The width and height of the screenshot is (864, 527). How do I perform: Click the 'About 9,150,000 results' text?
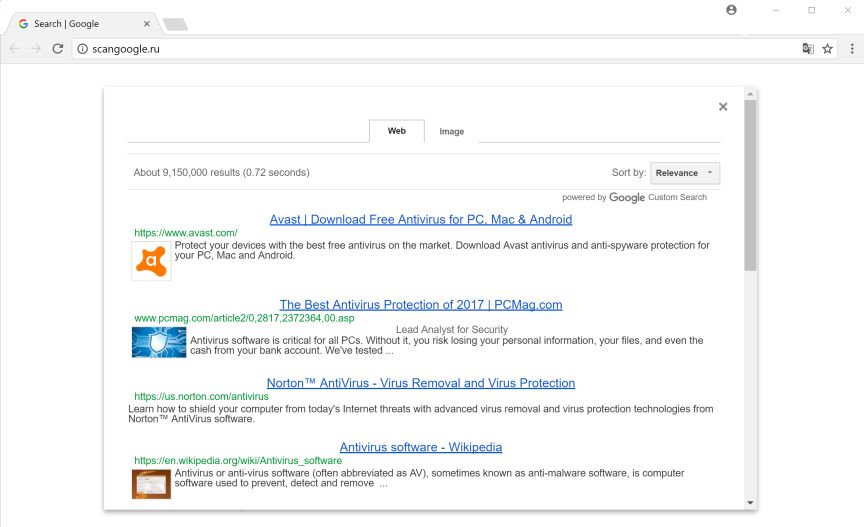[222, 173]
